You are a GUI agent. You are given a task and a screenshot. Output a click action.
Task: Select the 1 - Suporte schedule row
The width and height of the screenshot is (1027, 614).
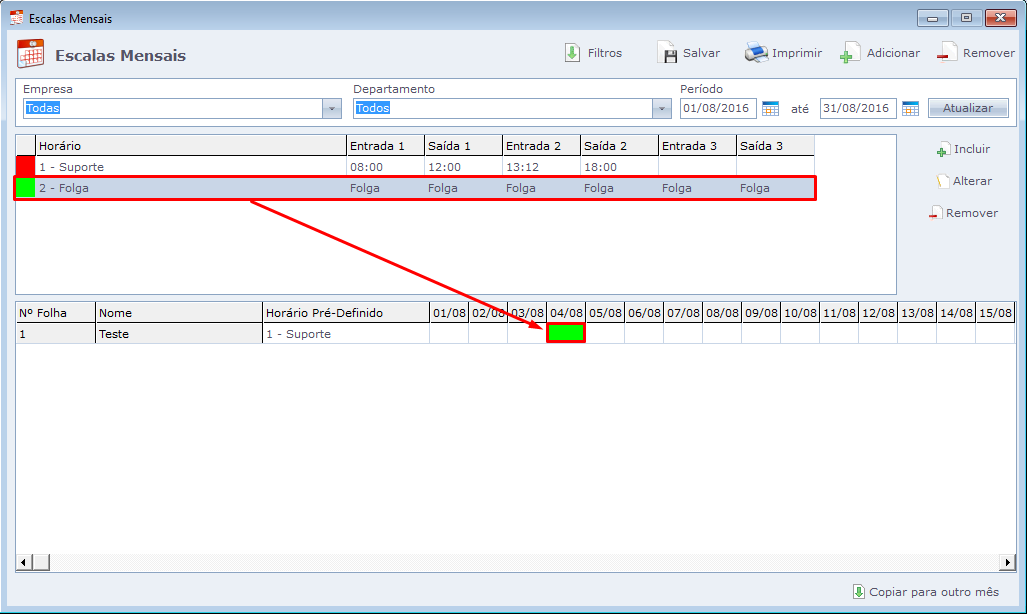coord(190,167)
